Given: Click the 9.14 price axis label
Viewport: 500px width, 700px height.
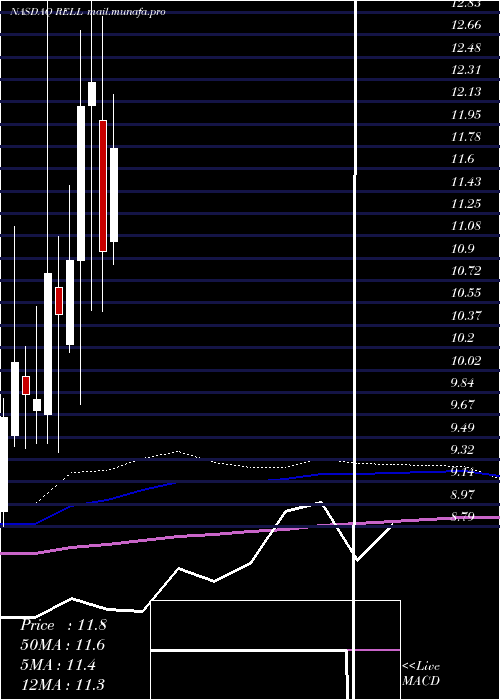Looking at the screenshot, I should [462, 472].
